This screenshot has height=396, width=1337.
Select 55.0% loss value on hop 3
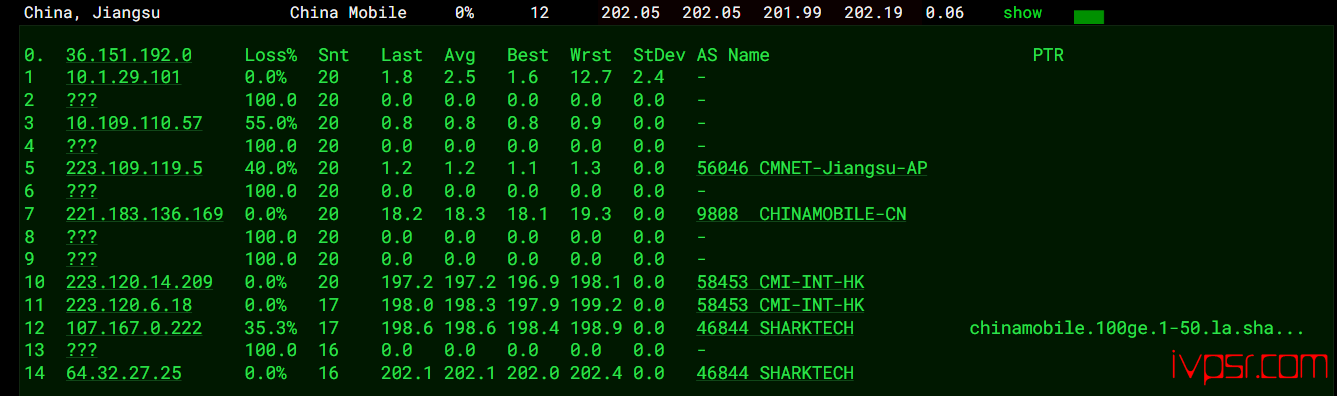point(271,123)
